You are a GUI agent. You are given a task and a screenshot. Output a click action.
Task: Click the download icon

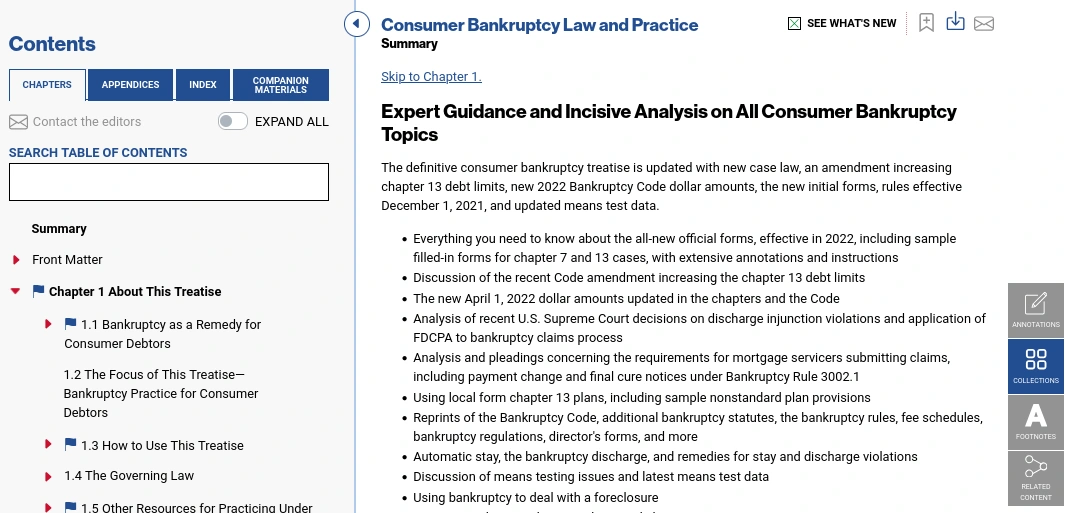[955, 22]
